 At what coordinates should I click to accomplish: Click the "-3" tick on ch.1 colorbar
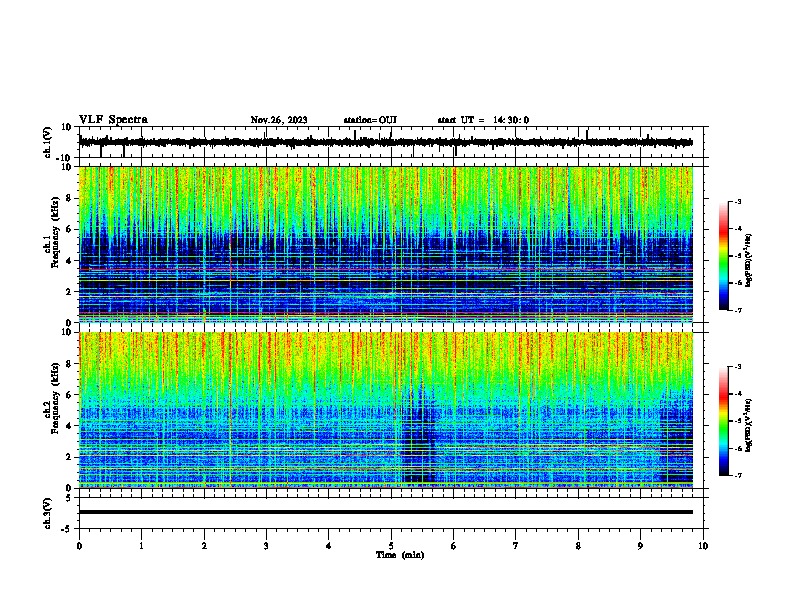[x=737, y=201]
